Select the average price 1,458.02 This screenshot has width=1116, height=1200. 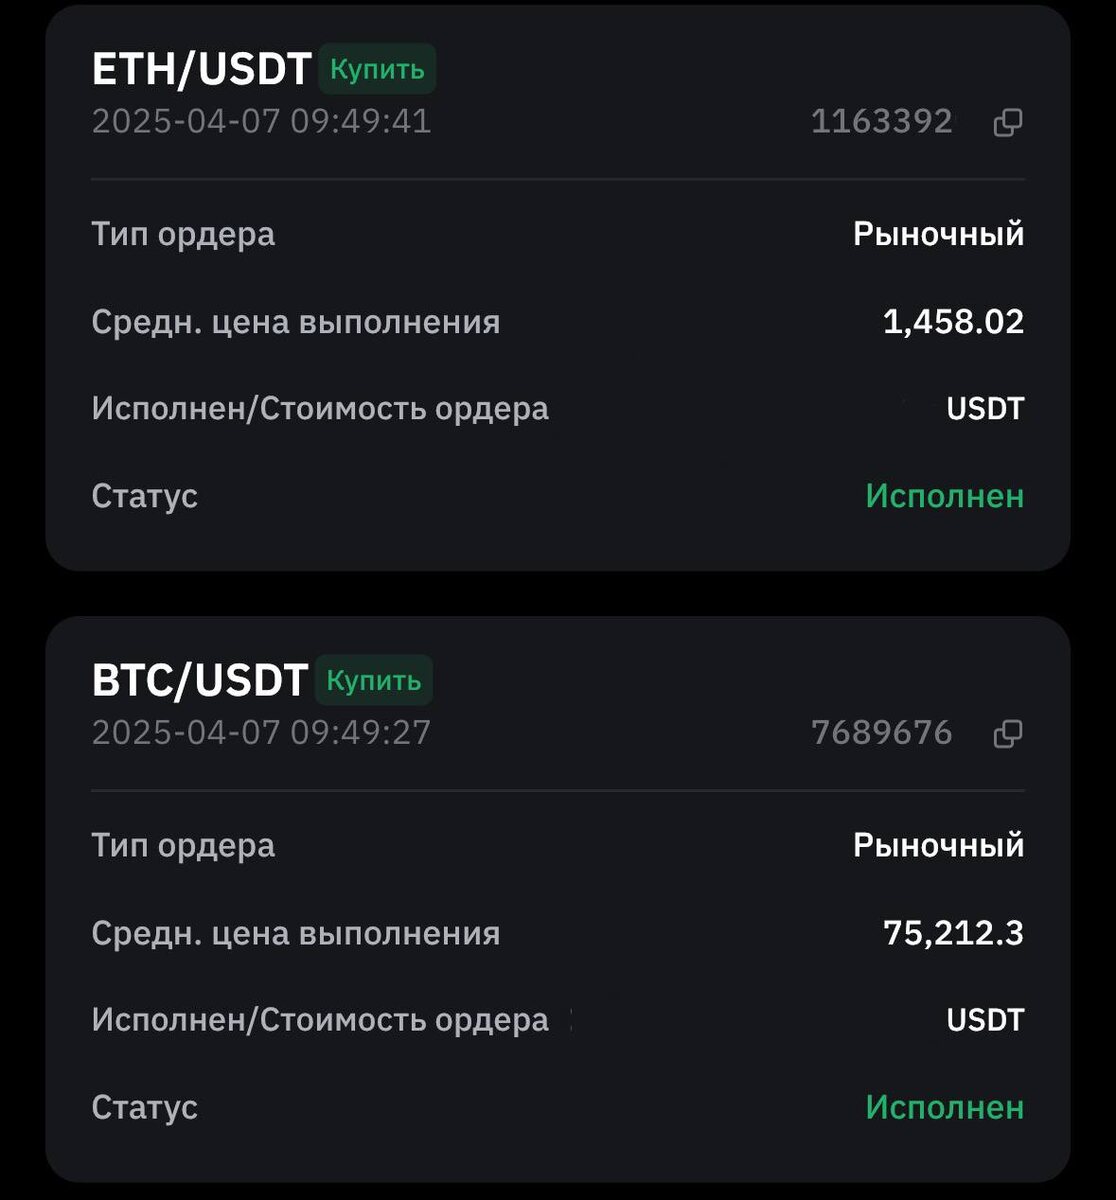(953, 322)
